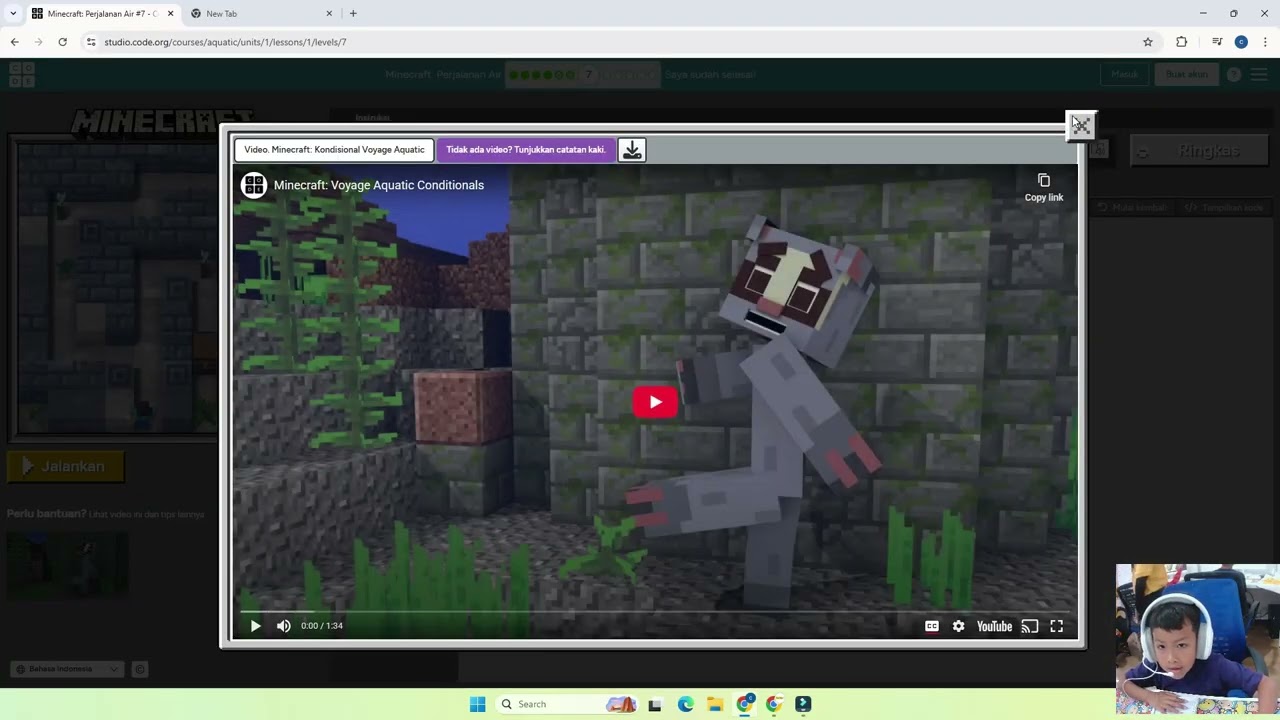
Task: Toggle closed captions in the video player
Action: coord(932,626)
